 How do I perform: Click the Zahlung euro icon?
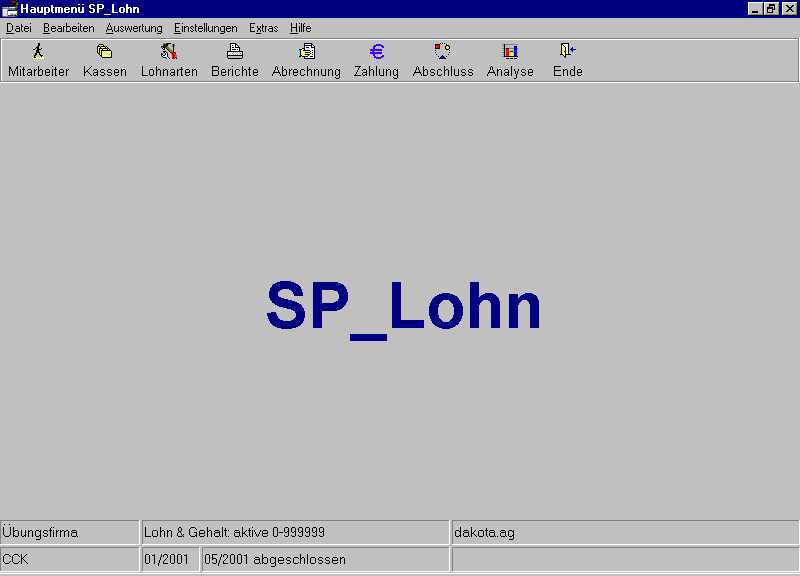click(x=376, y=52)
